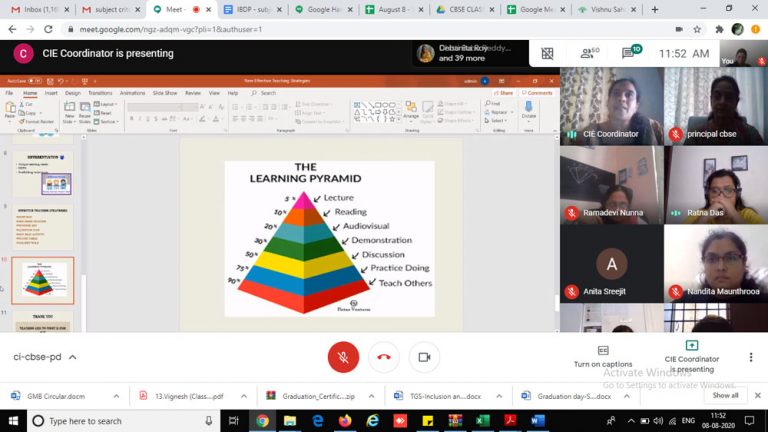This screenshot has width=768, height=432.
Task: Switch to the IBDP document browser tab
Action: (x=252, y=9)
